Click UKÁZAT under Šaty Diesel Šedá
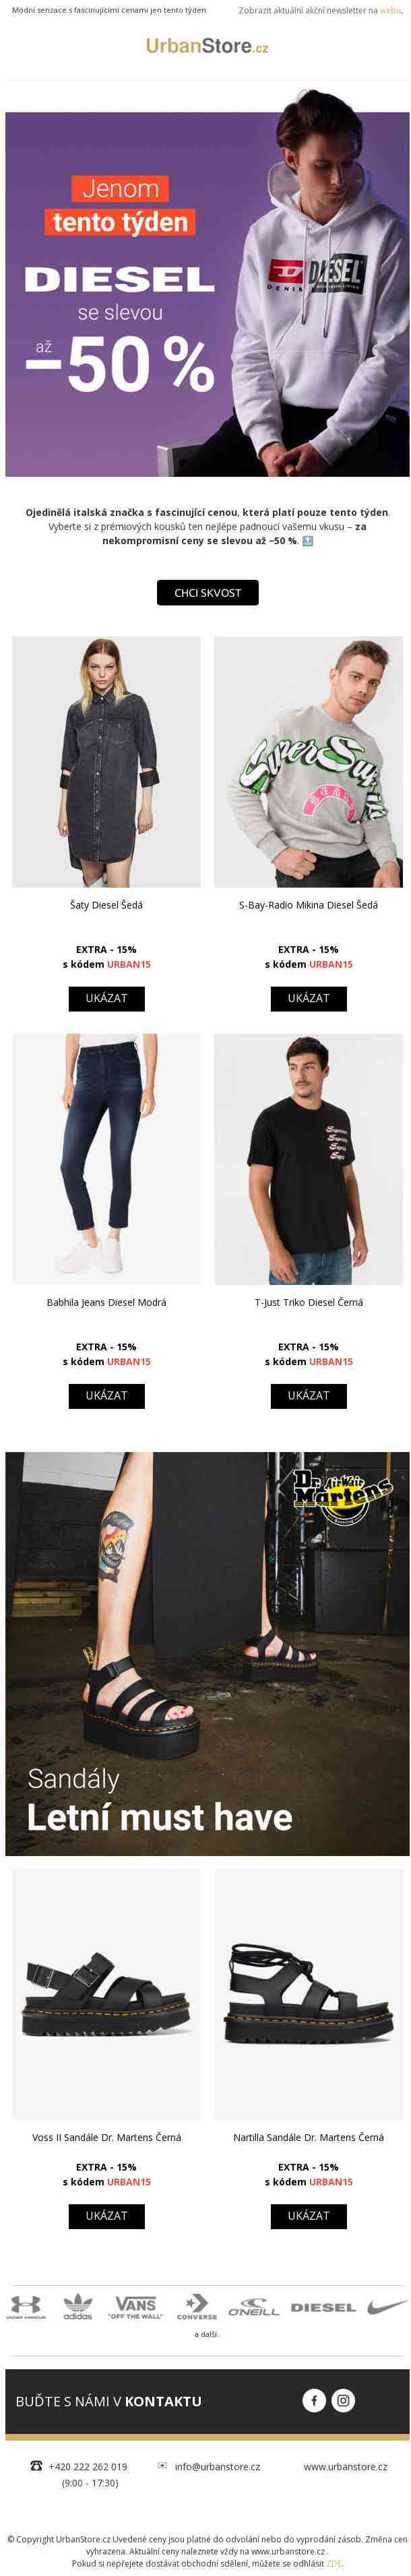This screenshot has width=411, height=2576. (x=106, y=998)
